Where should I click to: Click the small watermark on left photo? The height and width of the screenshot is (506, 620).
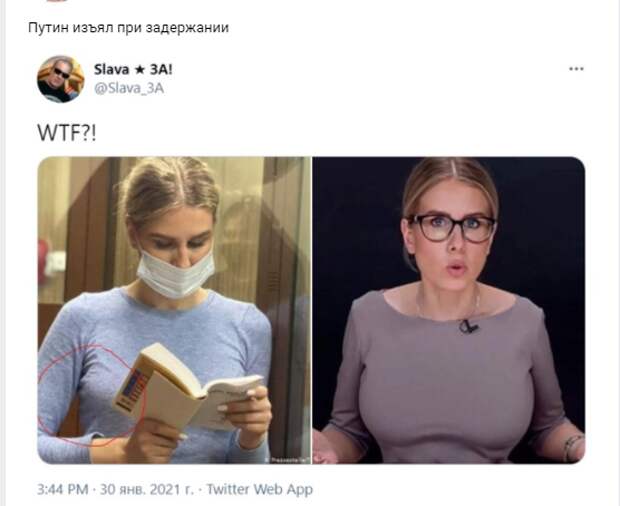click(286, 460)
